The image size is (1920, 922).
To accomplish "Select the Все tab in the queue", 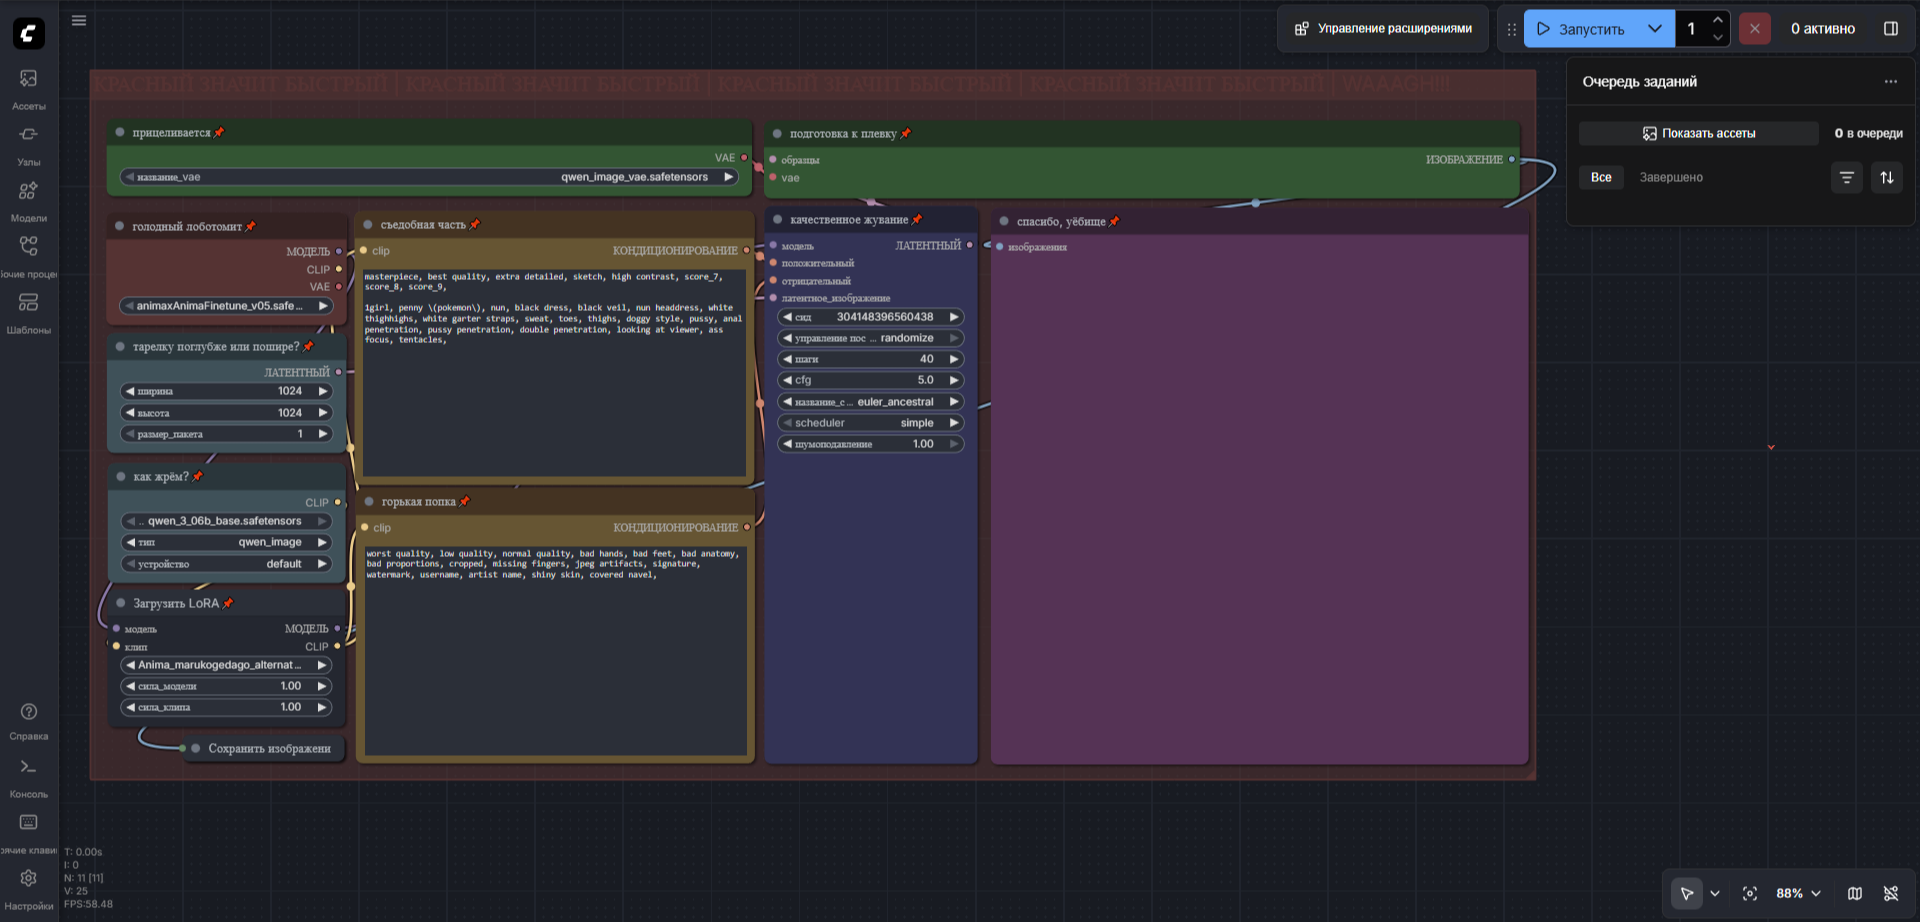I will (x=1601, y=178).
